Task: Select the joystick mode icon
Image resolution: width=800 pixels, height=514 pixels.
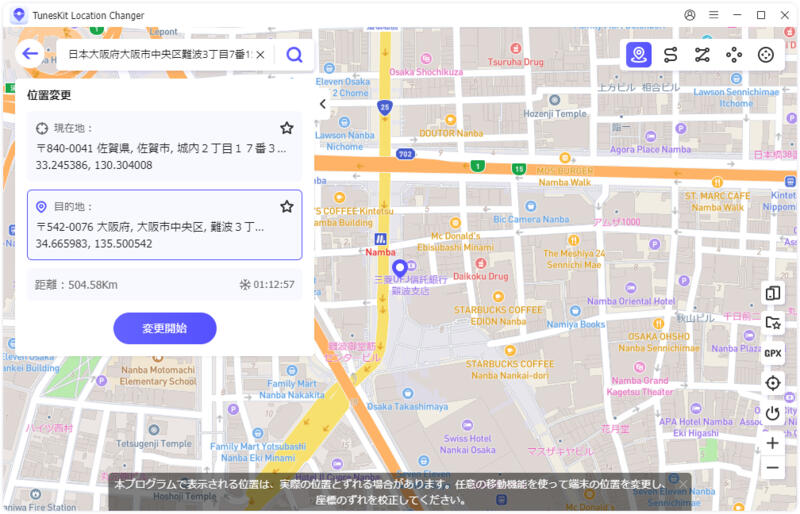Action: pos(766,55)
